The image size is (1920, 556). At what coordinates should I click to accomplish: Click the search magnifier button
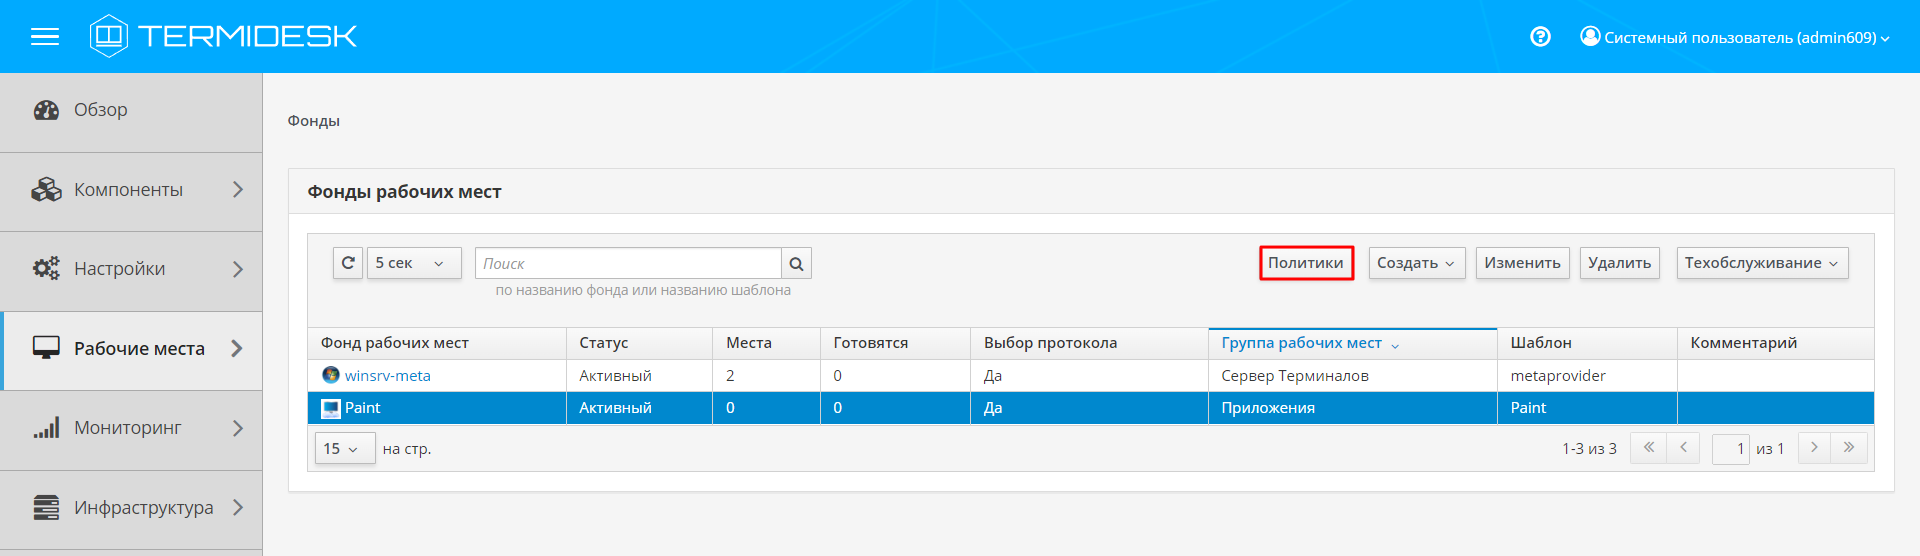coord(796,264)
